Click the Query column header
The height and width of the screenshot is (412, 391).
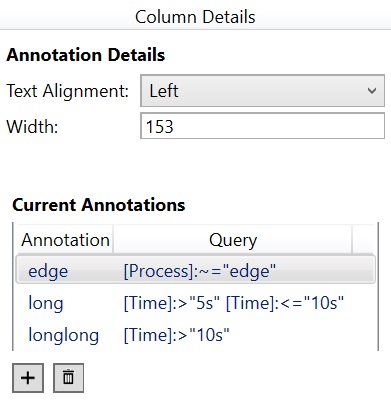click(x=233, y=240)
